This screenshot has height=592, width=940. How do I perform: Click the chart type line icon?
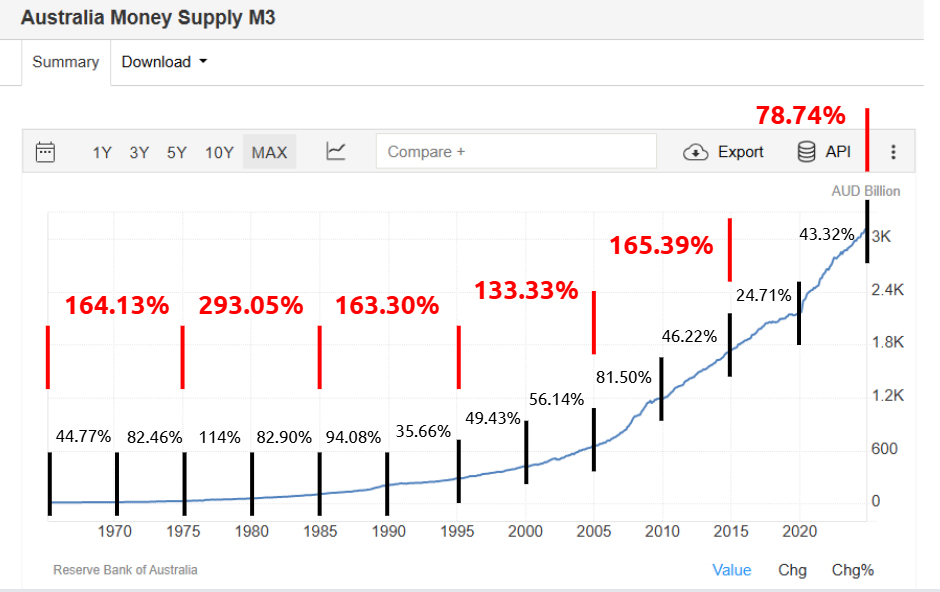point(336,152)
